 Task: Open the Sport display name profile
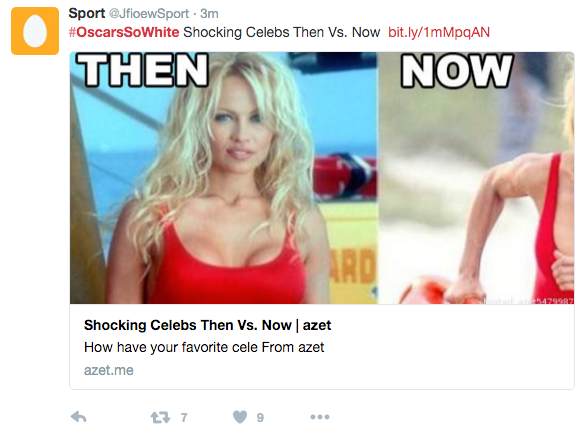[87, 13]
